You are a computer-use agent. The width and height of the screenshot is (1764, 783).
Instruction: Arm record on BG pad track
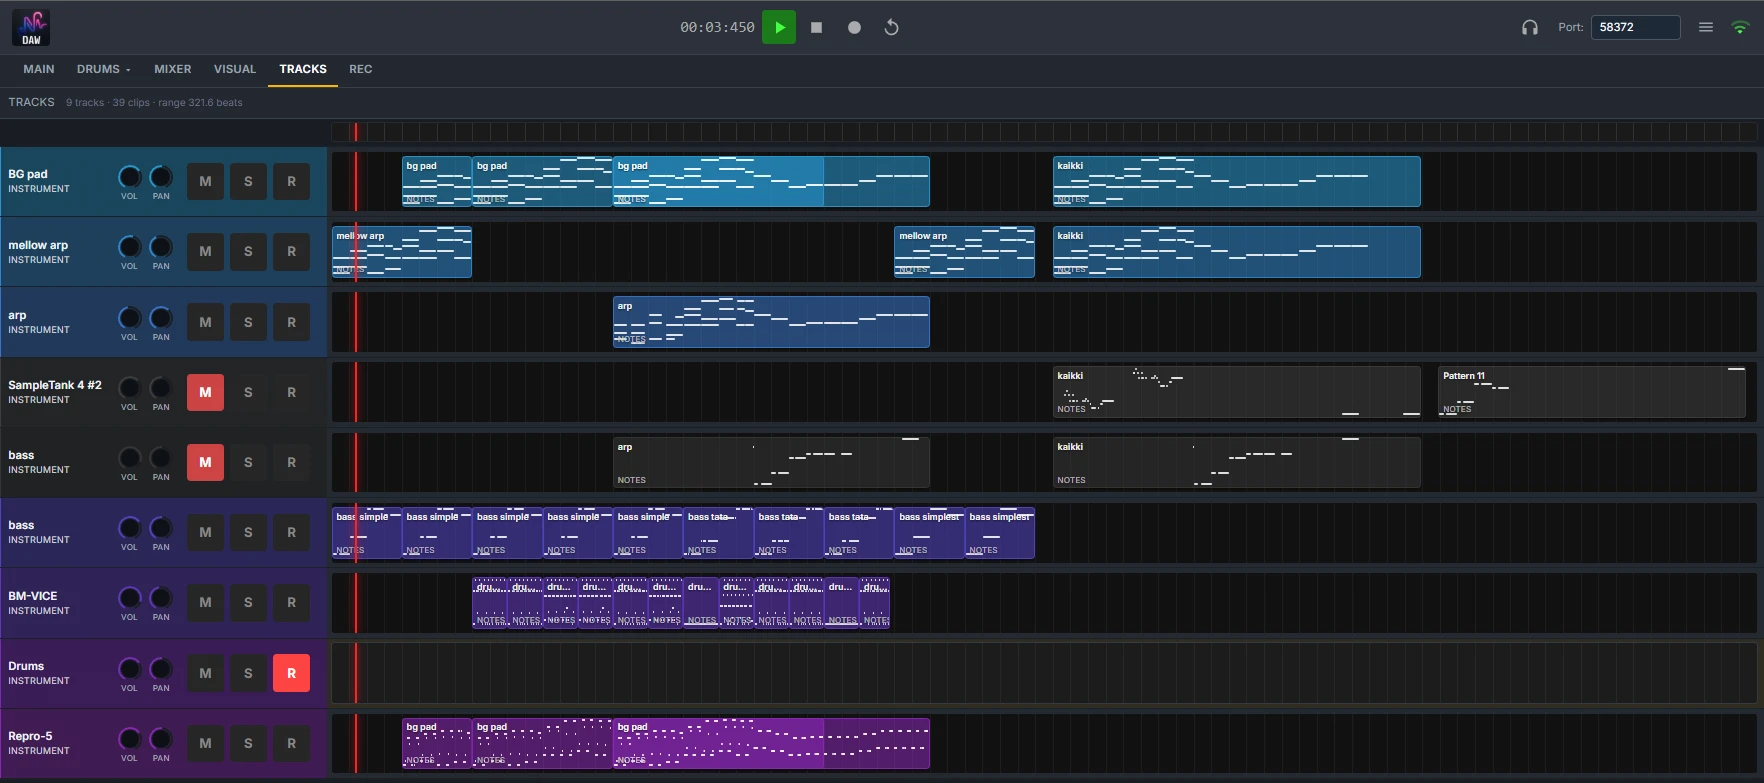pos(291,182)
